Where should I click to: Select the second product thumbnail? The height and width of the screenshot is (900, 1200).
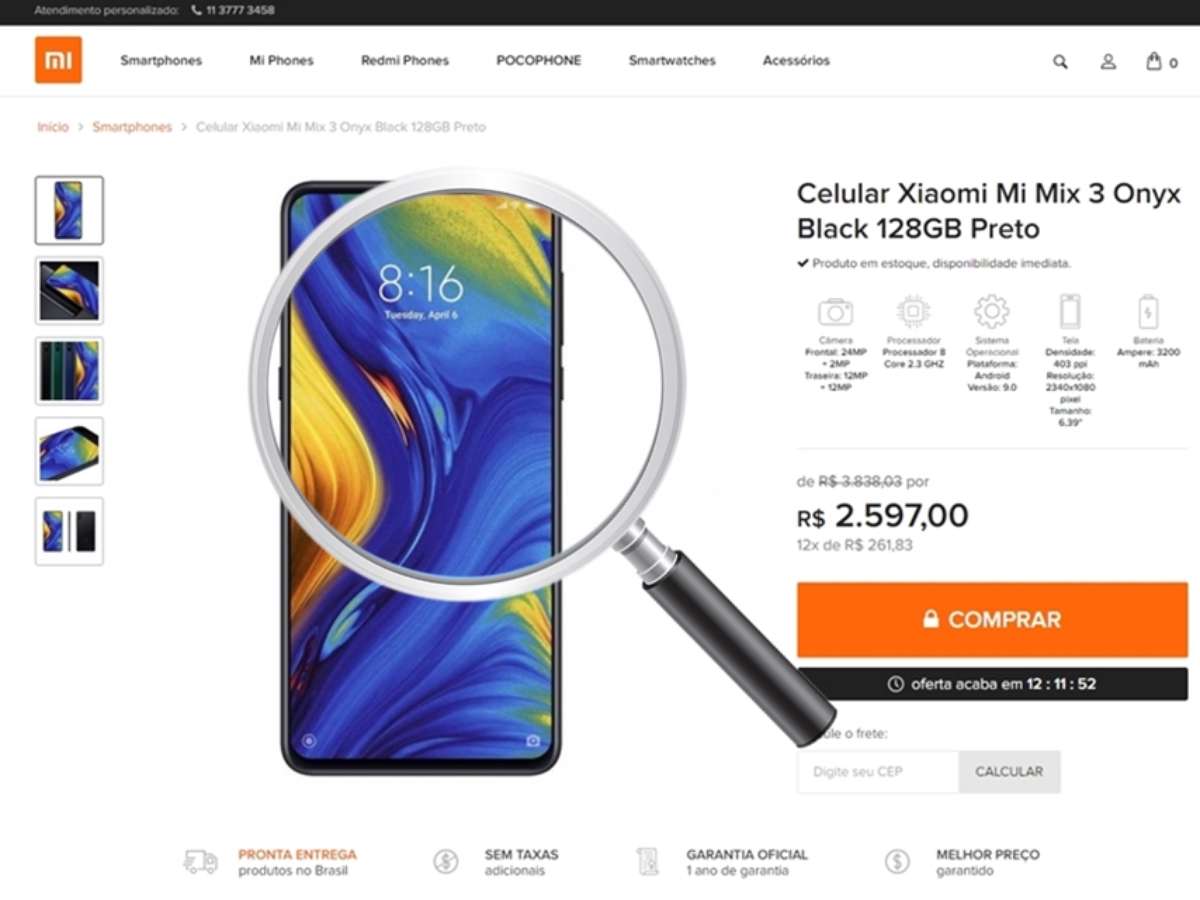point(69,290)
